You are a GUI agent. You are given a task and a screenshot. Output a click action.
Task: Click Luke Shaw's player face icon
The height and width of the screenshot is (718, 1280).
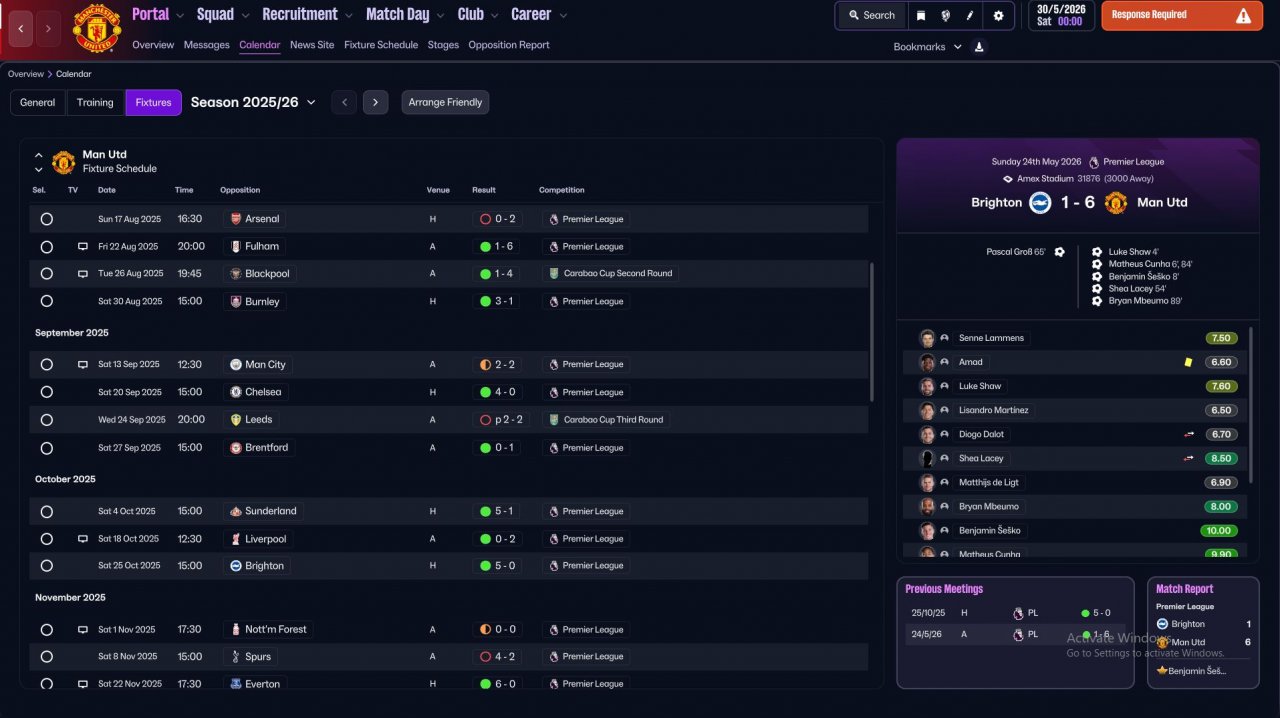(927, 386)
